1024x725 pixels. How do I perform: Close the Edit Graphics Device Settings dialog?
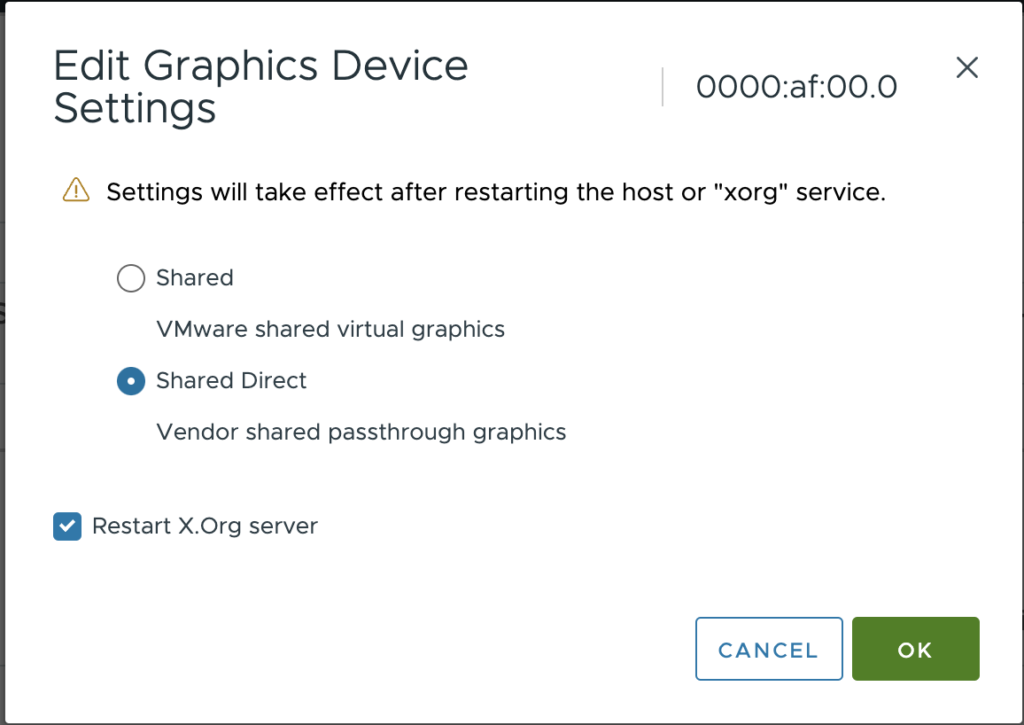(966, 68)
